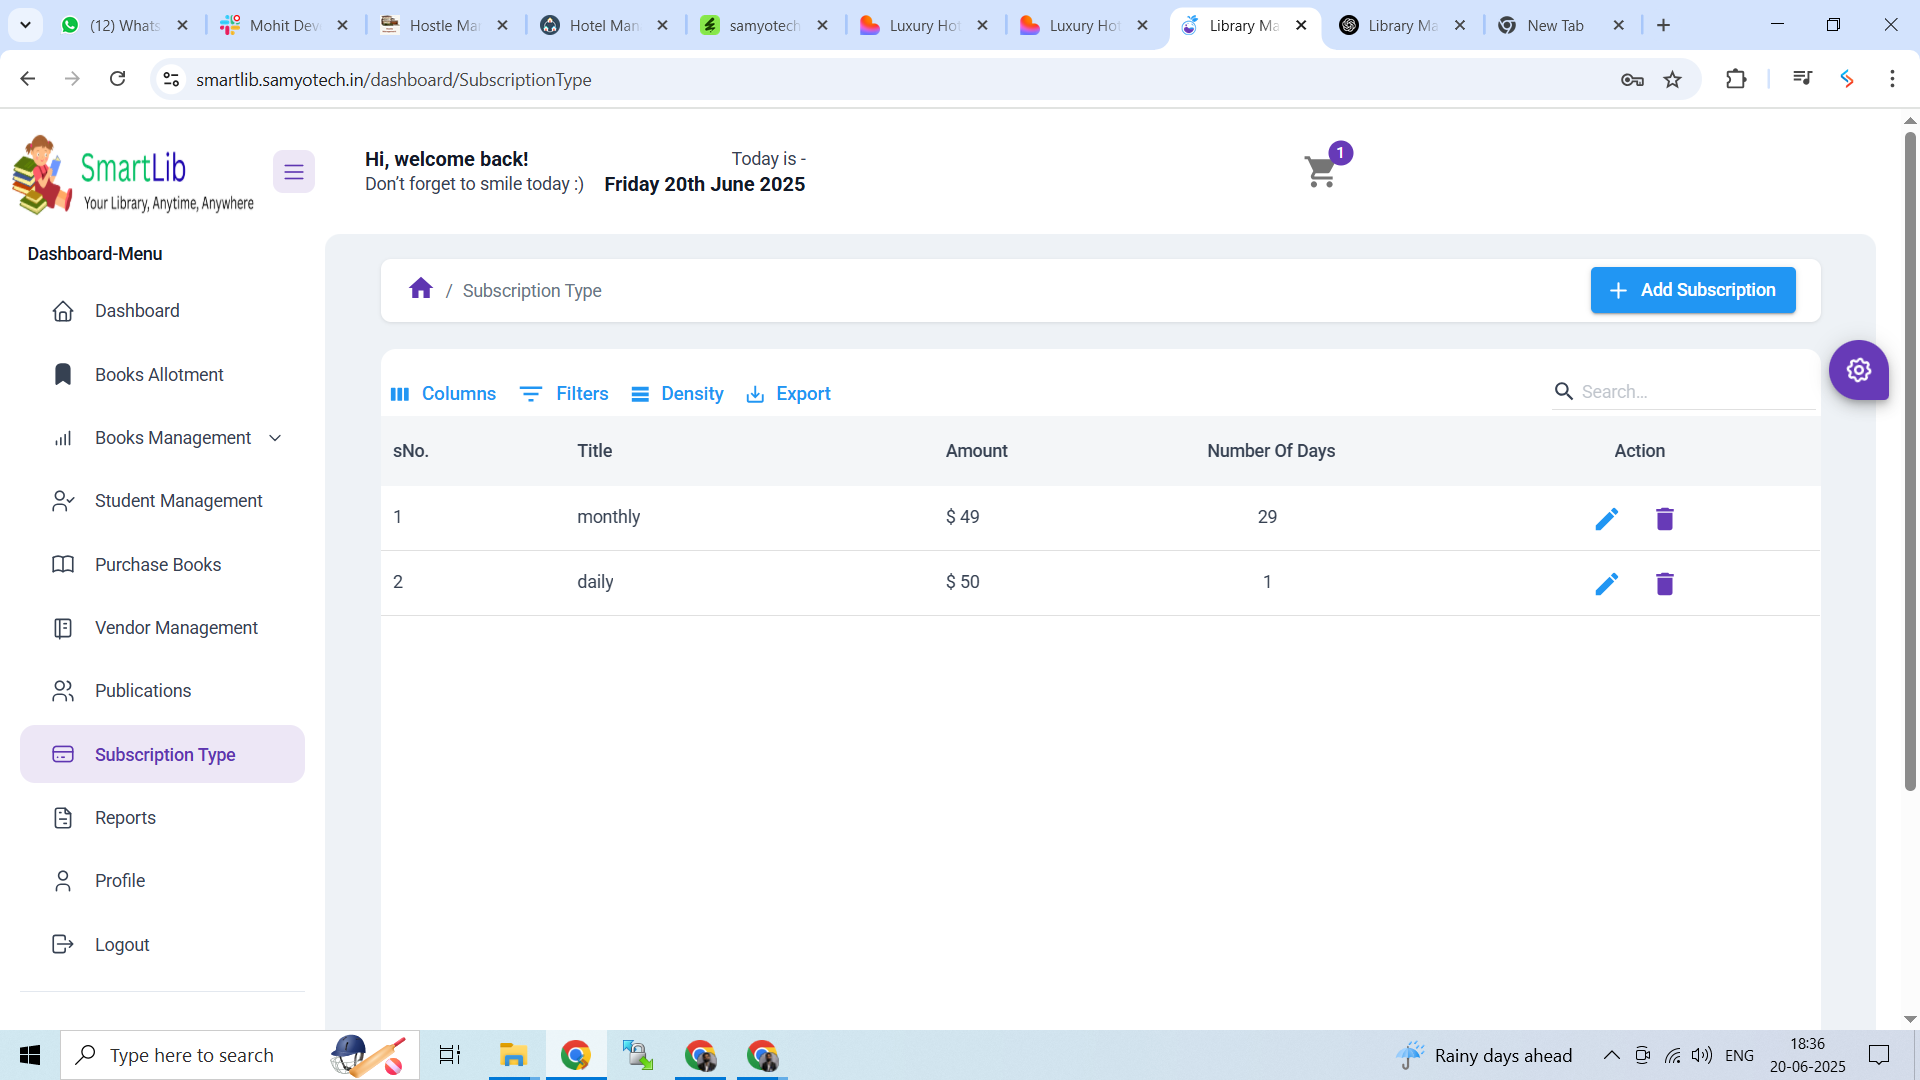Select the Books Allotment sidebar icon

coord(63,374)
